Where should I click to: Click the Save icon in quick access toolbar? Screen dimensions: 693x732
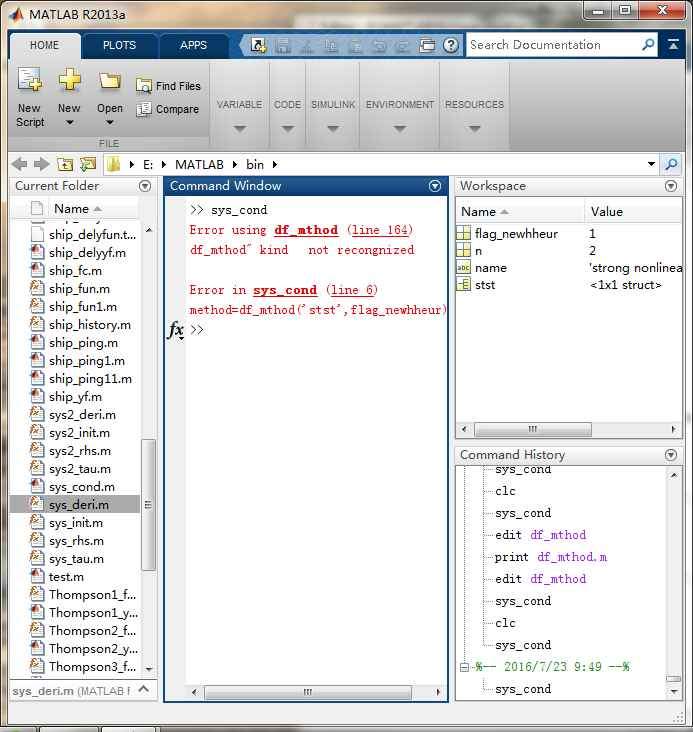(x=283, y=46)
